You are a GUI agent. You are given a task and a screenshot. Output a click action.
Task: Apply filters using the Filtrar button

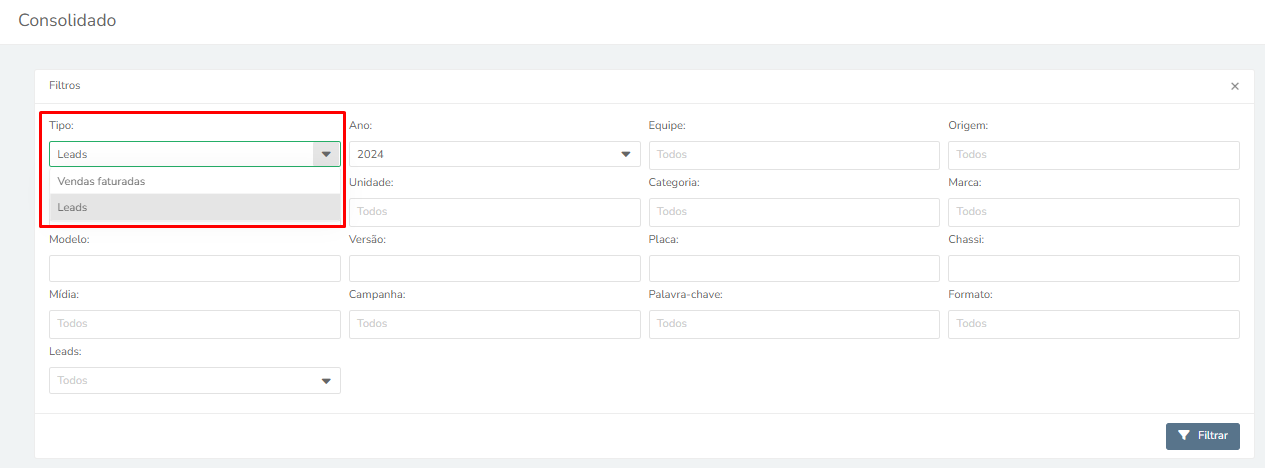point(1203,436)
